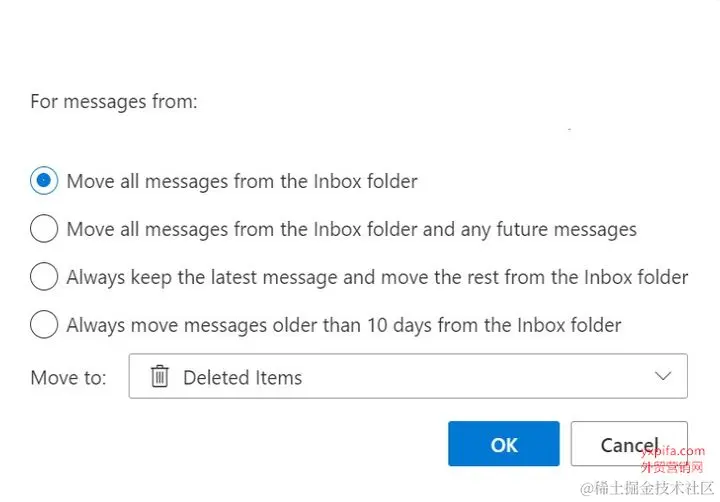Choose the radio button including any future messages
This screenshot has width=720, height=502.
click(x=44, y=229)
